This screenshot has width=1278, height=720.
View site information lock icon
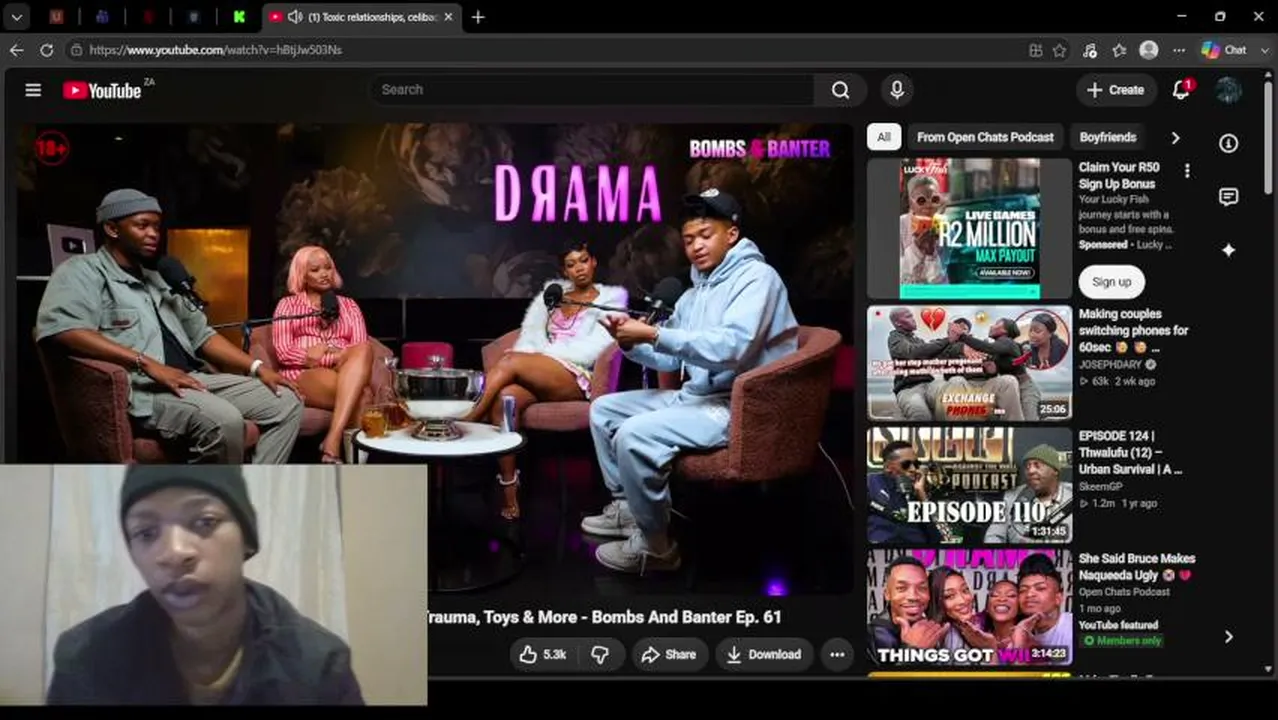[x=76, y=49]
